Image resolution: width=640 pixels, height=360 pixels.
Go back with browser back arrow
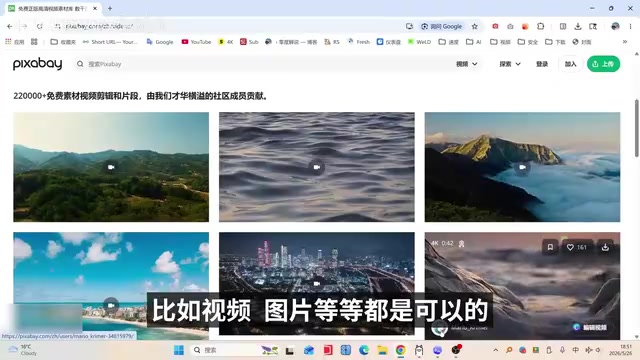(x=10, y=26)
